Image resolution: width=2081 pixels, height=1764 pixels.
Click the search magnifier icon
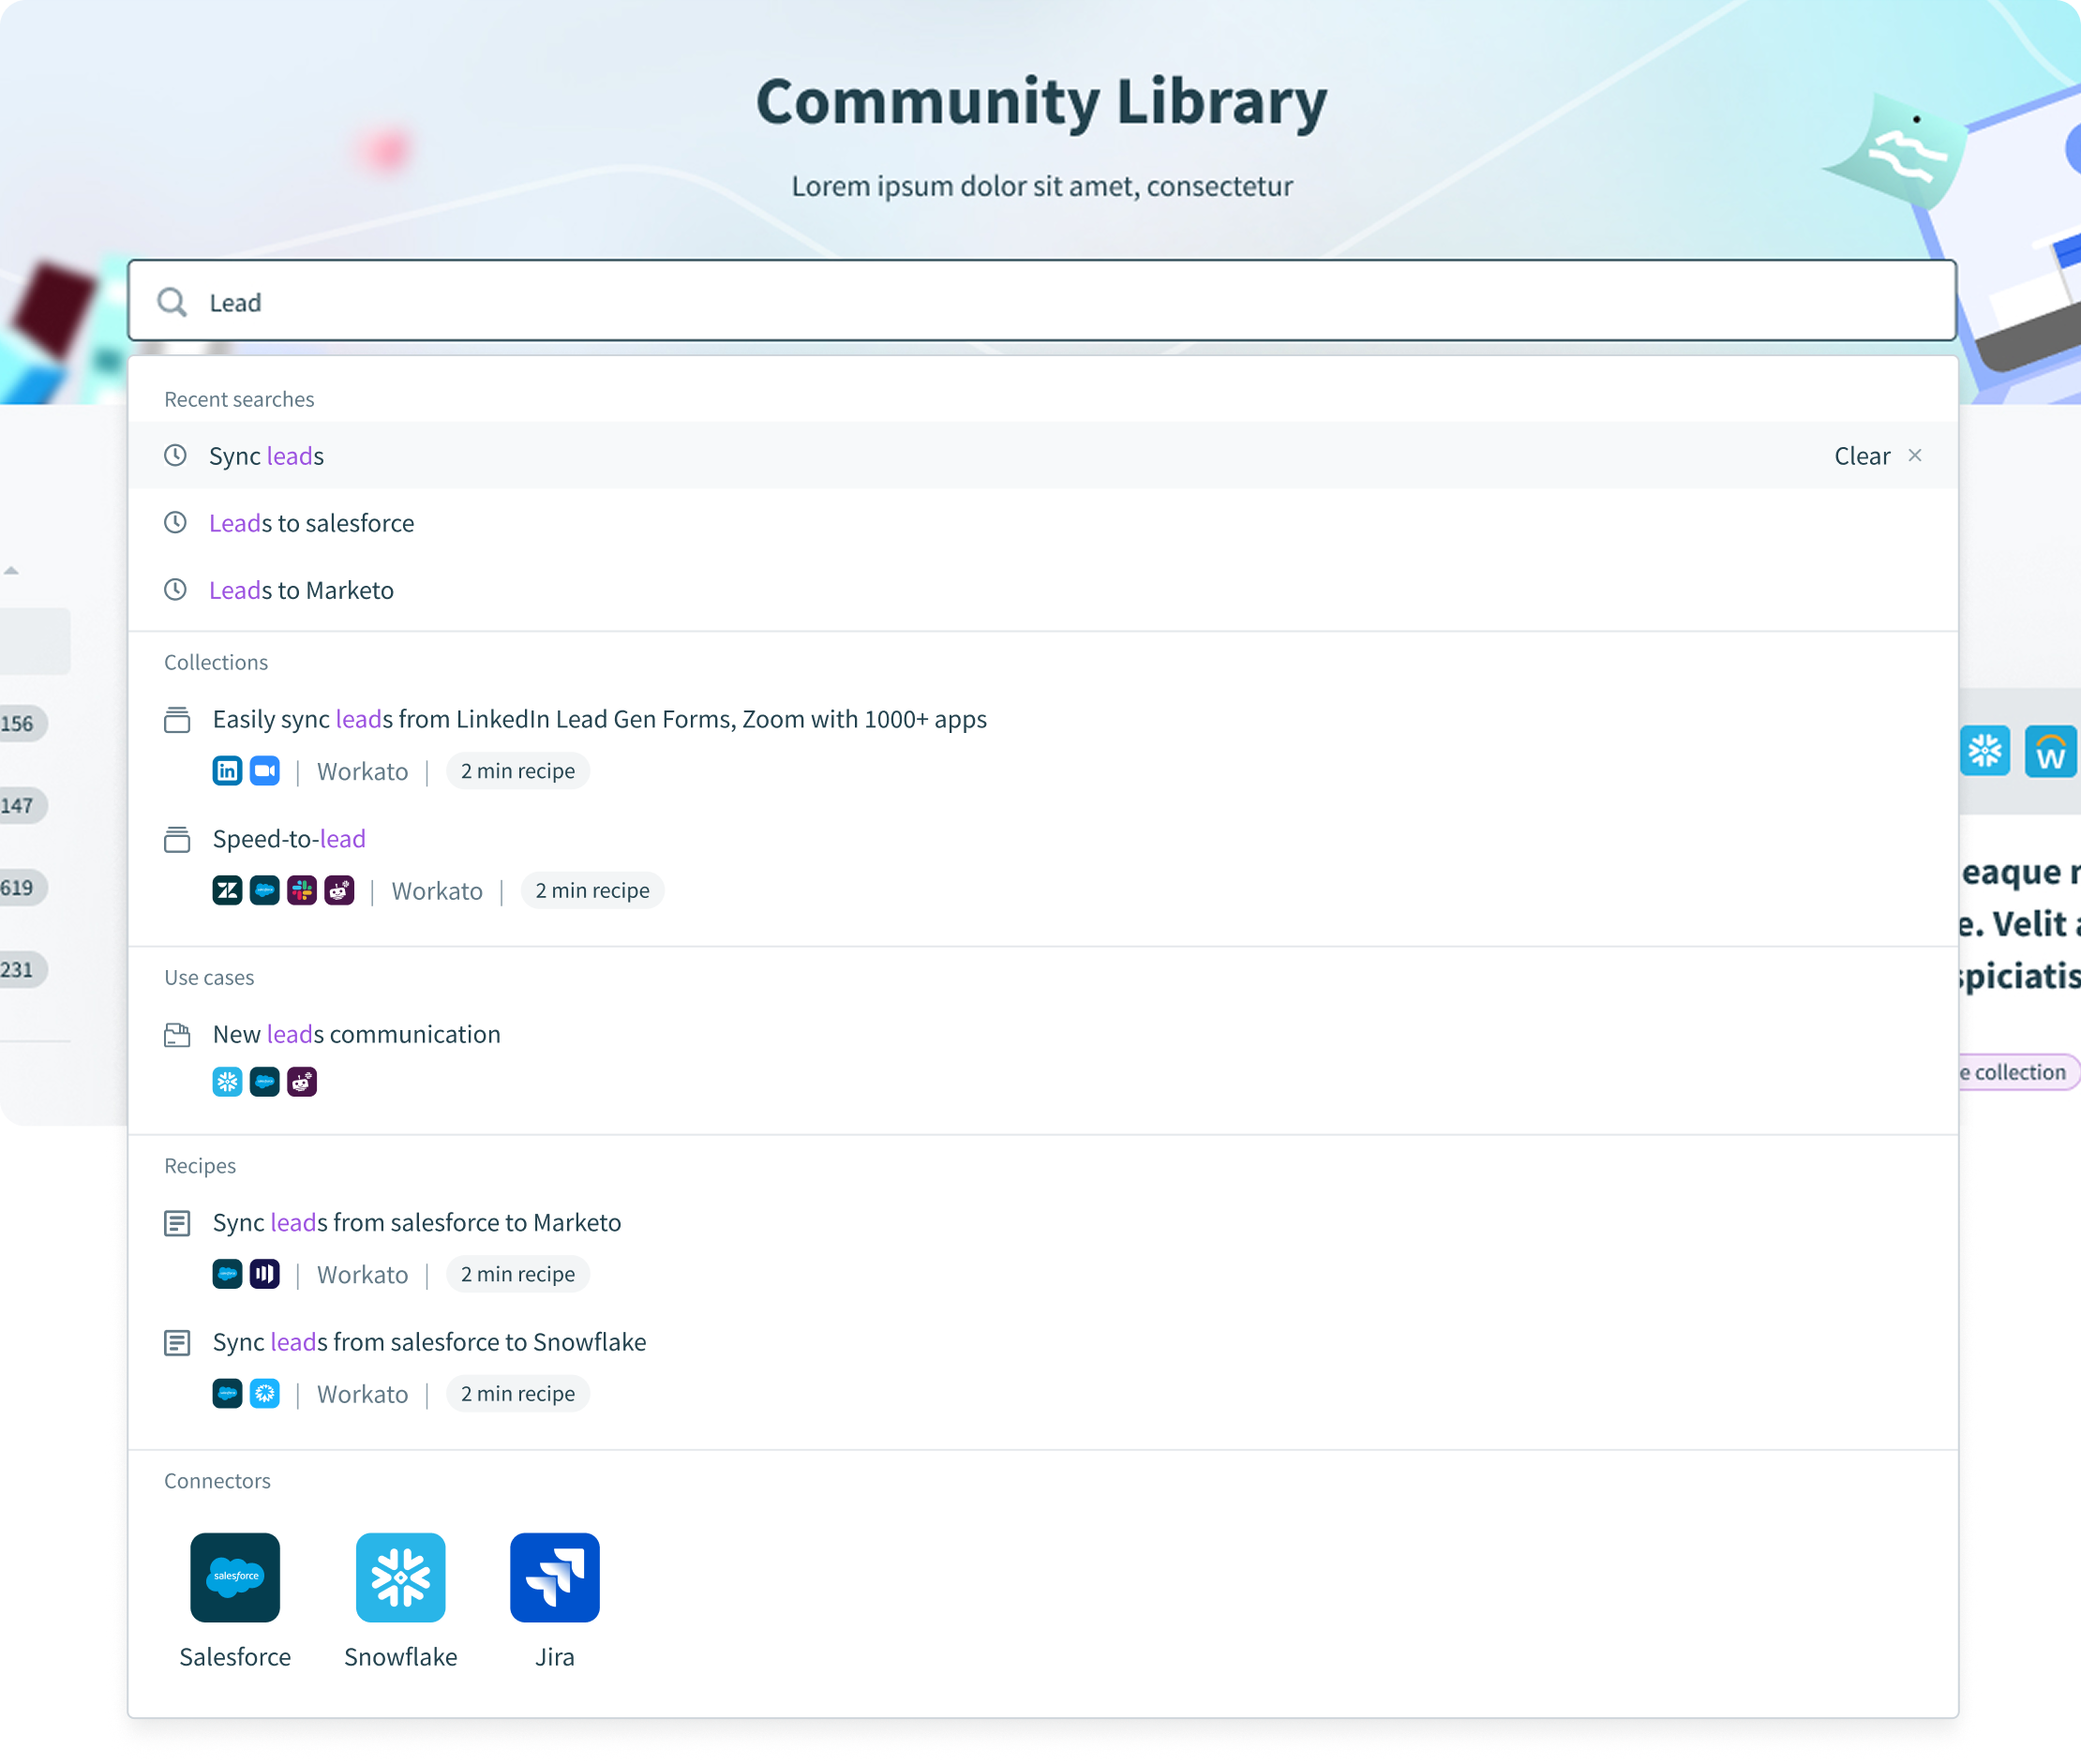point(172,302)
